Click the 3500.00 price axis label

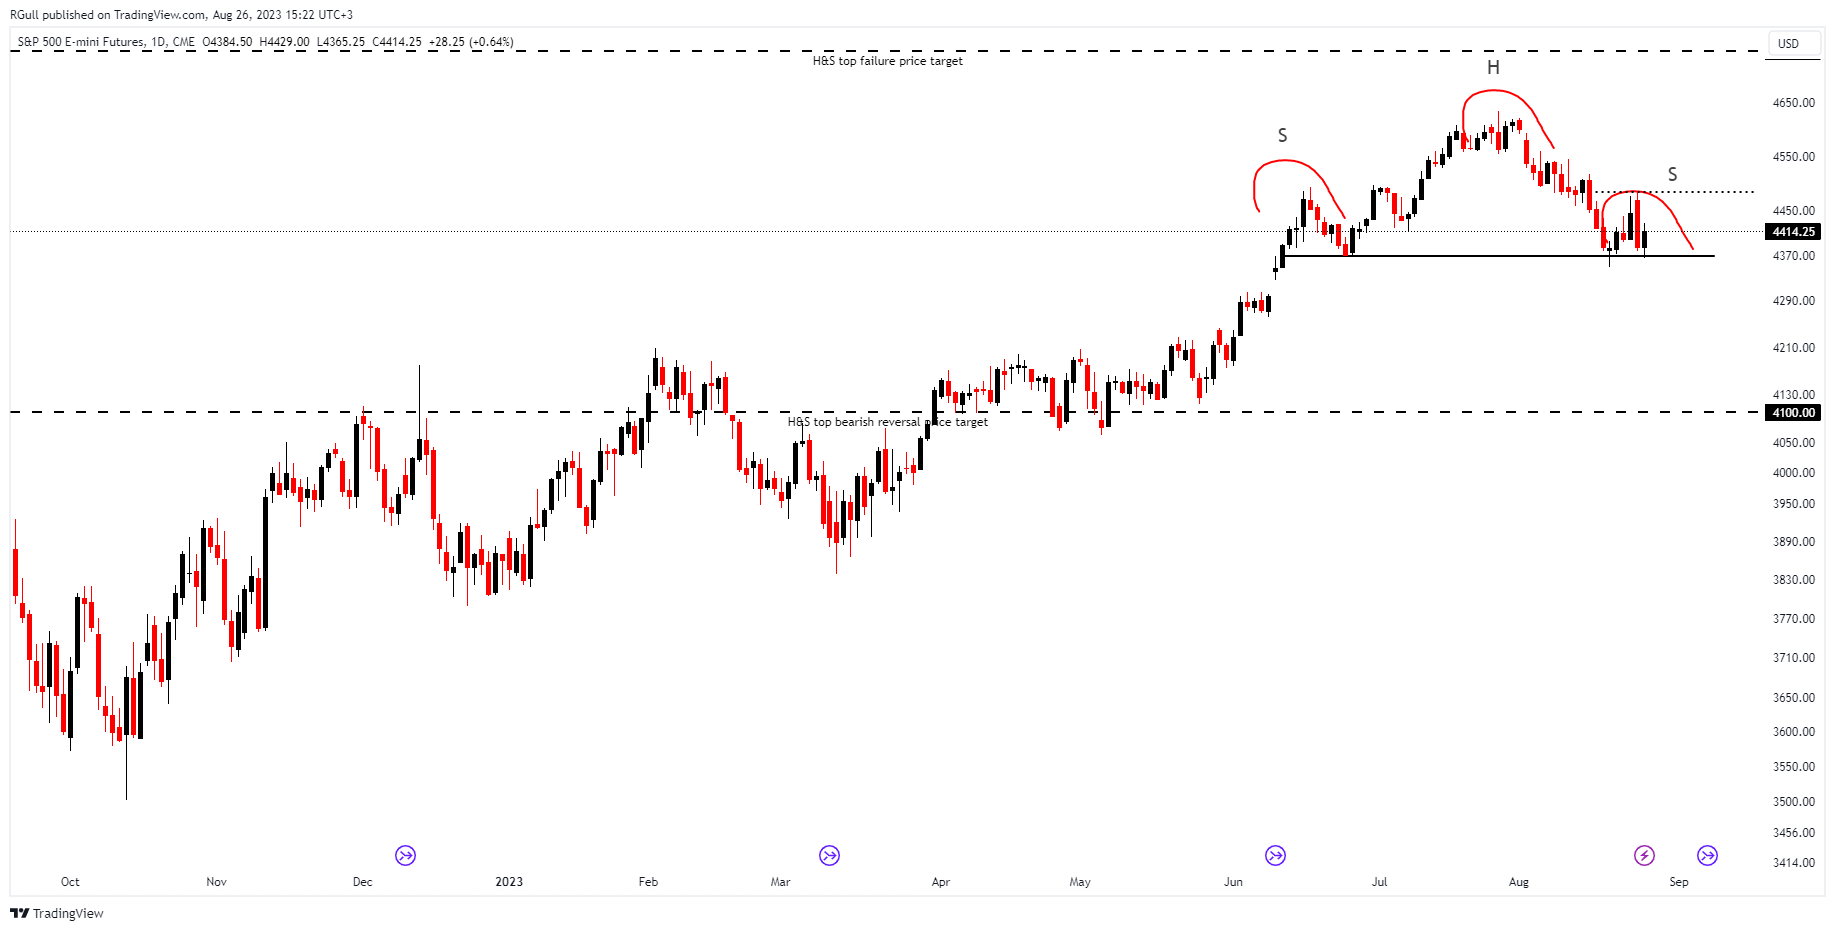[x=1793, y=802]
